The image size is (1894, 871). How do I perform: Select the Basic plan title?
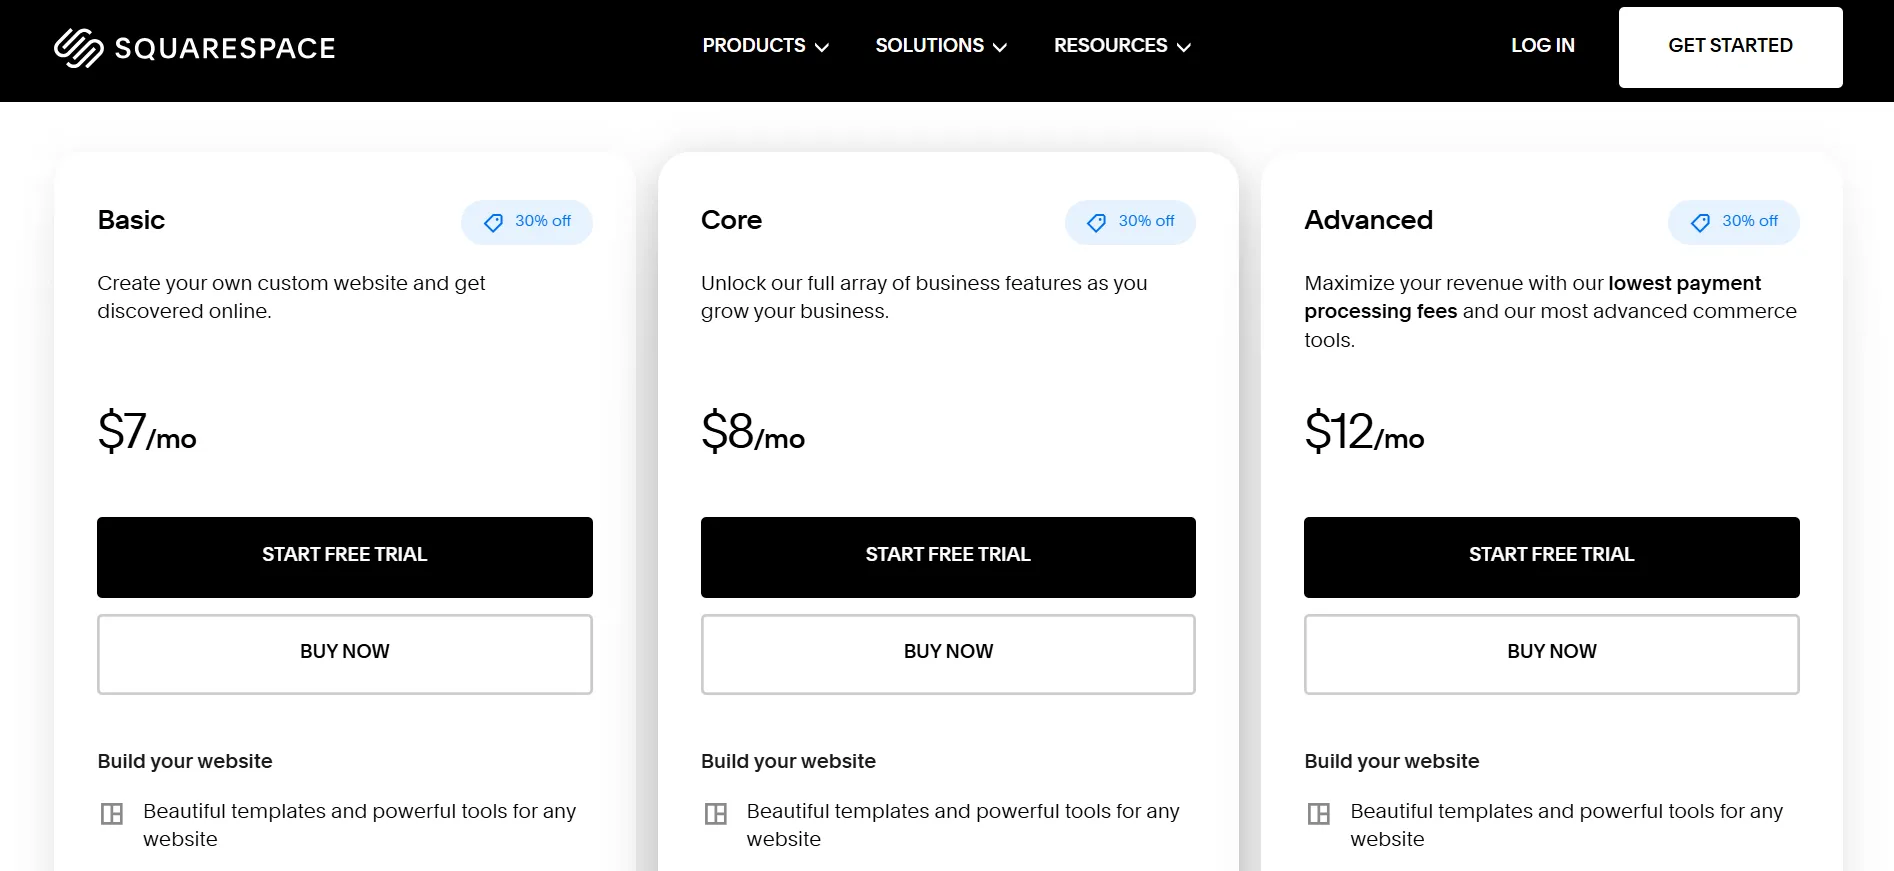click(131, 220)
